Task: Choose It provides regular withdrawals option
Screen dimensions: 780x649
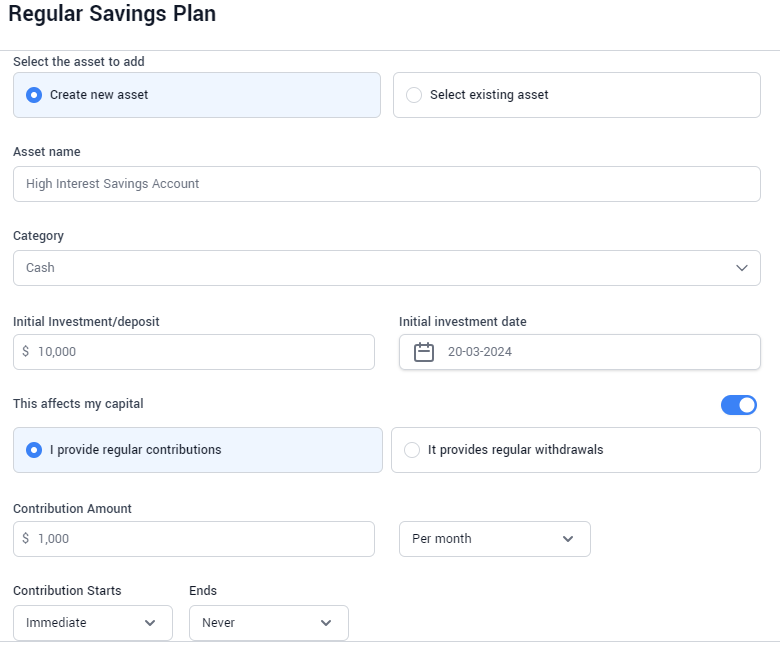Action: tap(576, 450)
